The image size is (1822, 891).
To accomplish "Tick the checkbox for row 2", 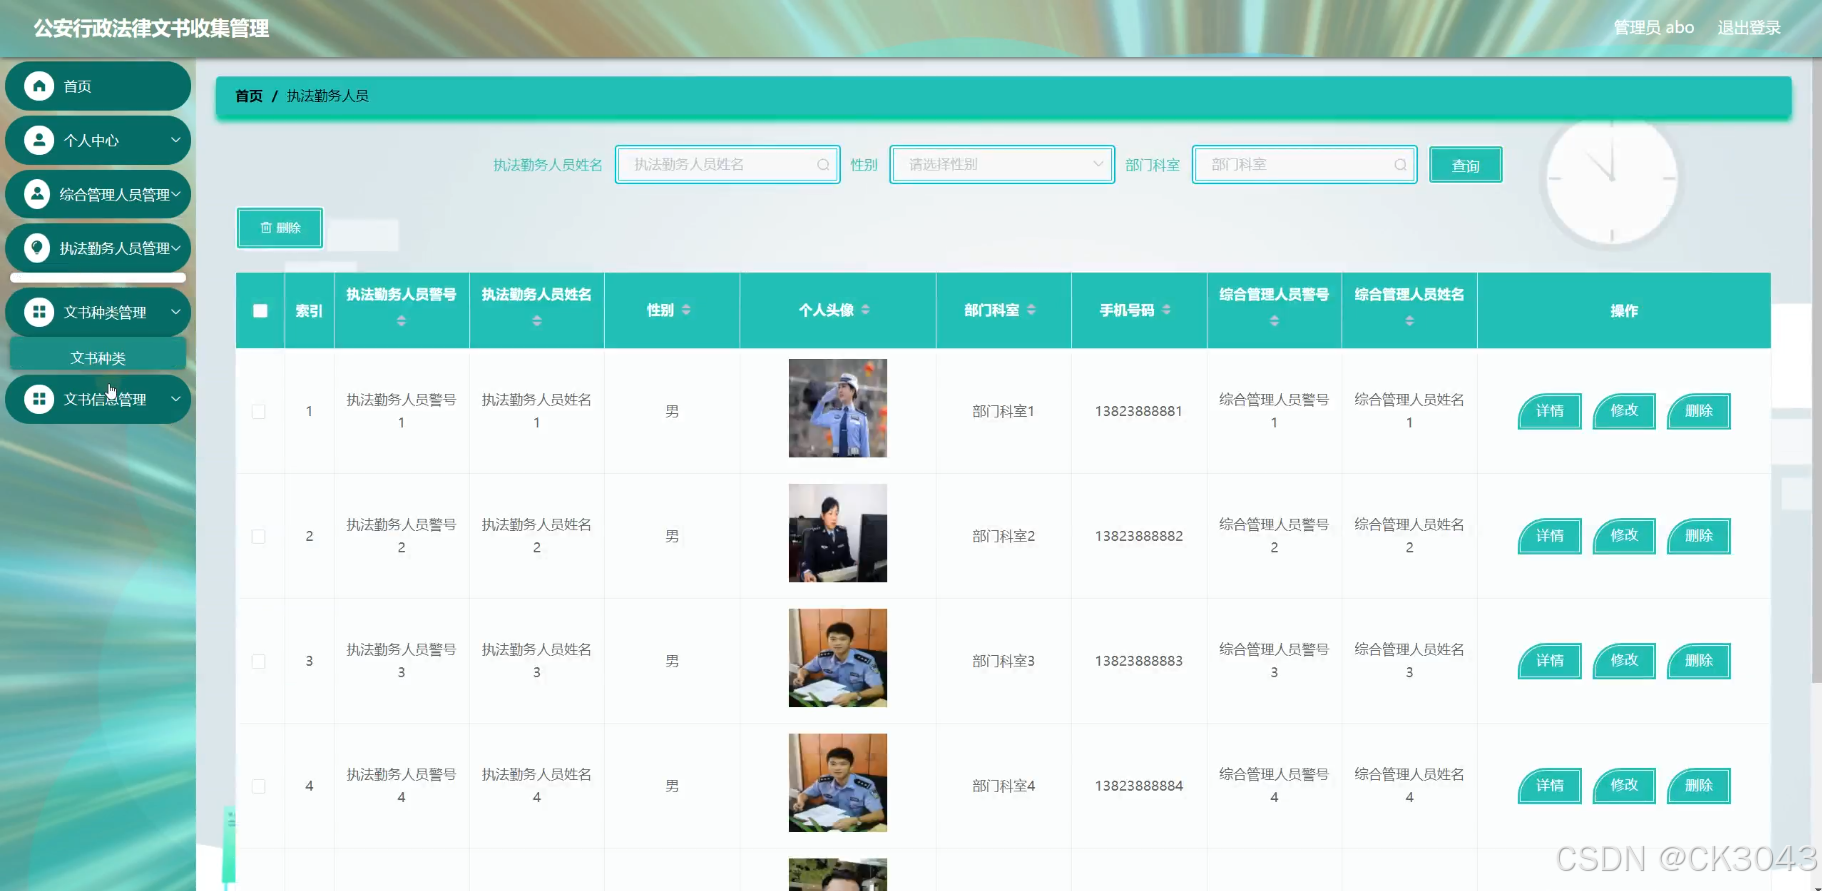I will (x=258, y=536).
